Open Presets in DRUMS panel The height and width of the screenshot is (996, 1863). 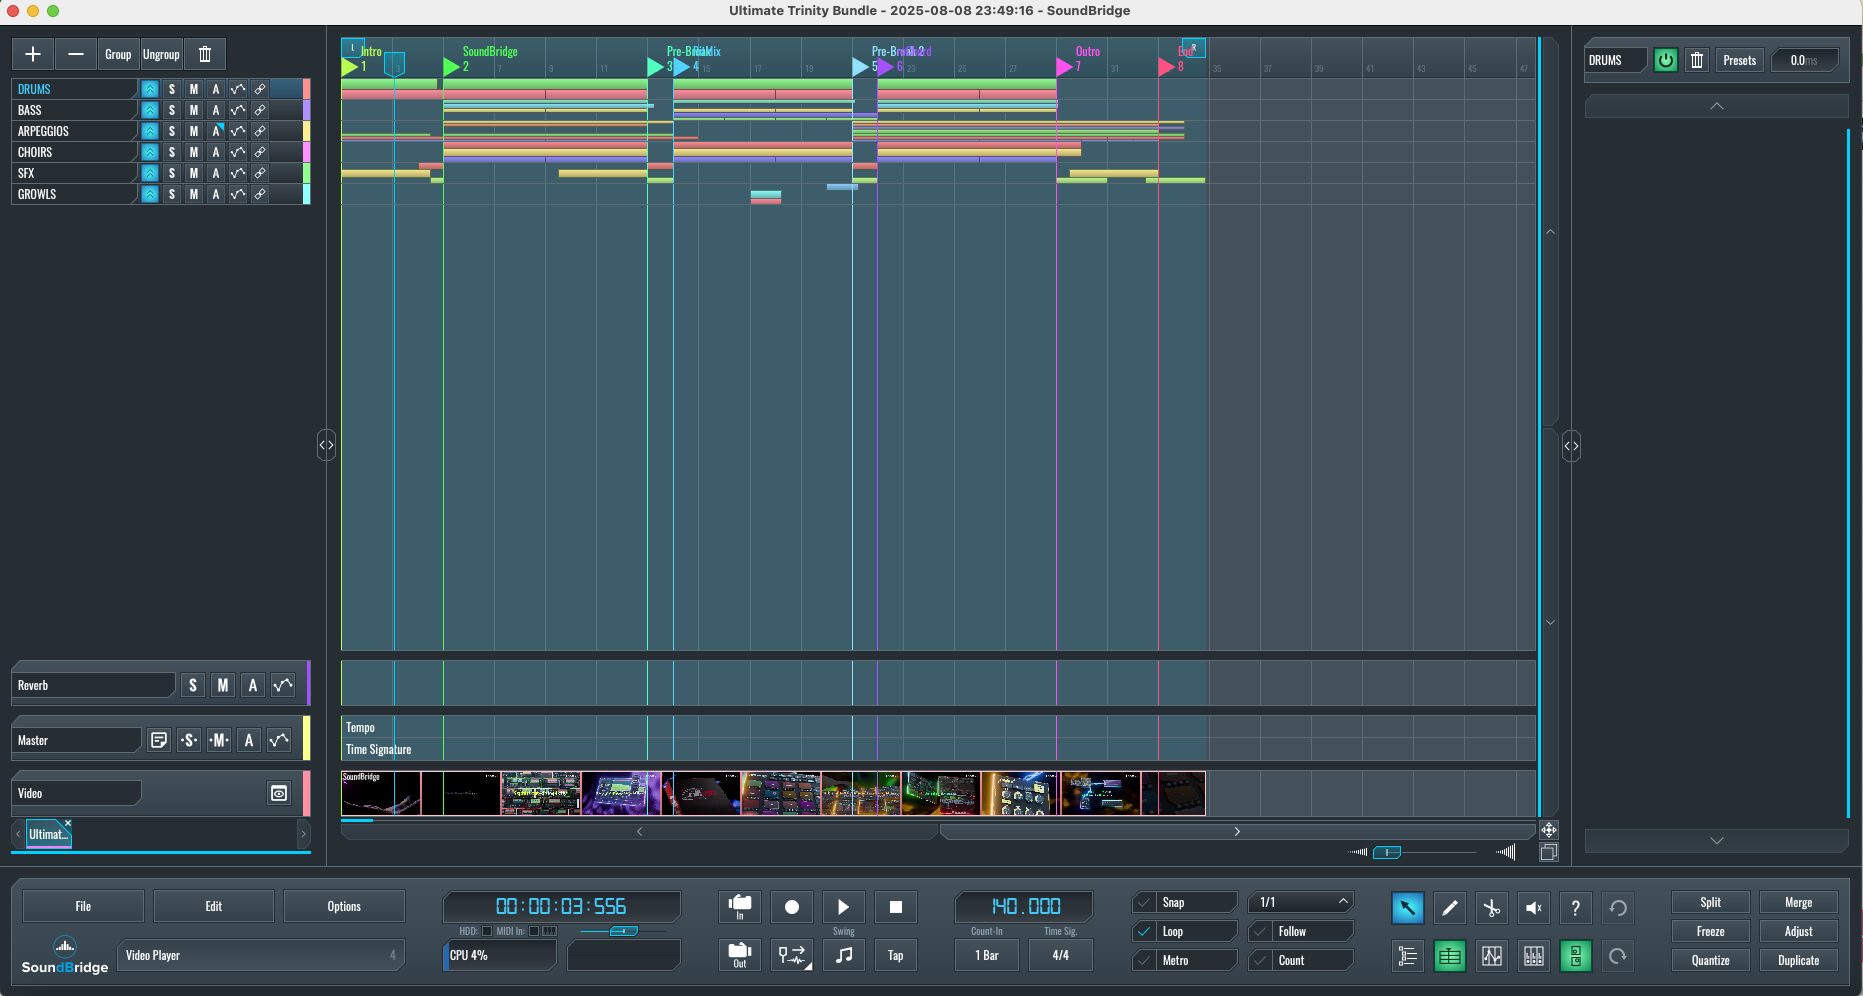pos(1739,60)
